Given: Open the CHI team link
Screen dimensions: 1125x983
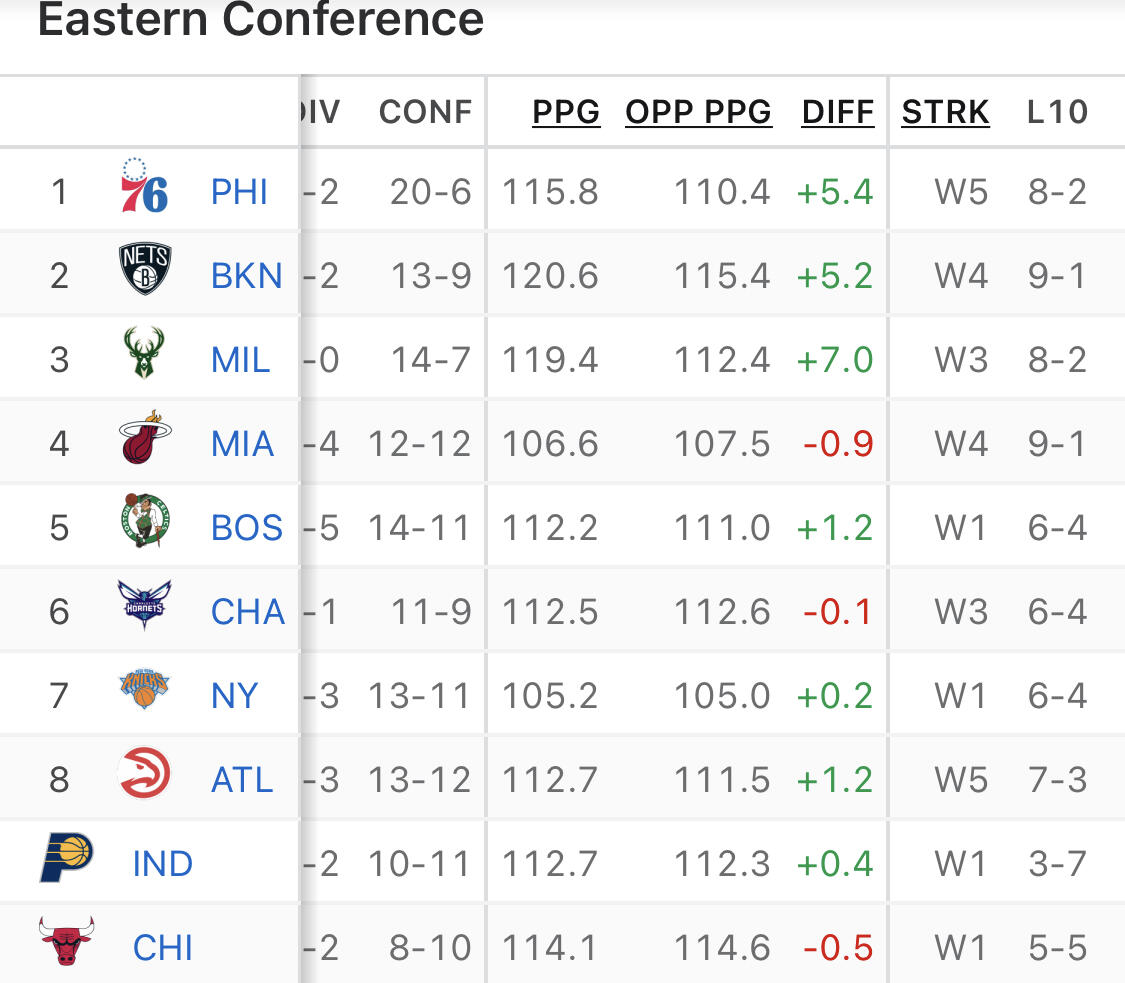Looking at the screenshot, I should (163, 948).
